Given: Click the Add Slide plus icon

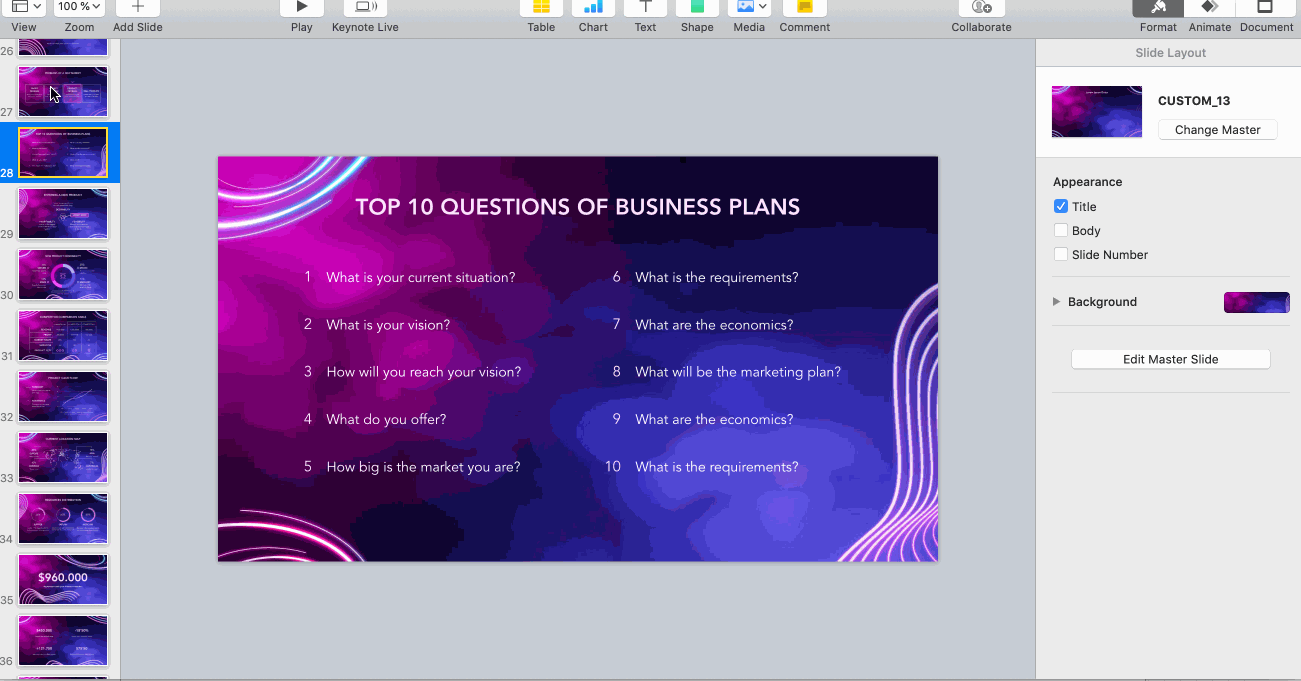Looking at the screenshot, I should click(138, 8).
